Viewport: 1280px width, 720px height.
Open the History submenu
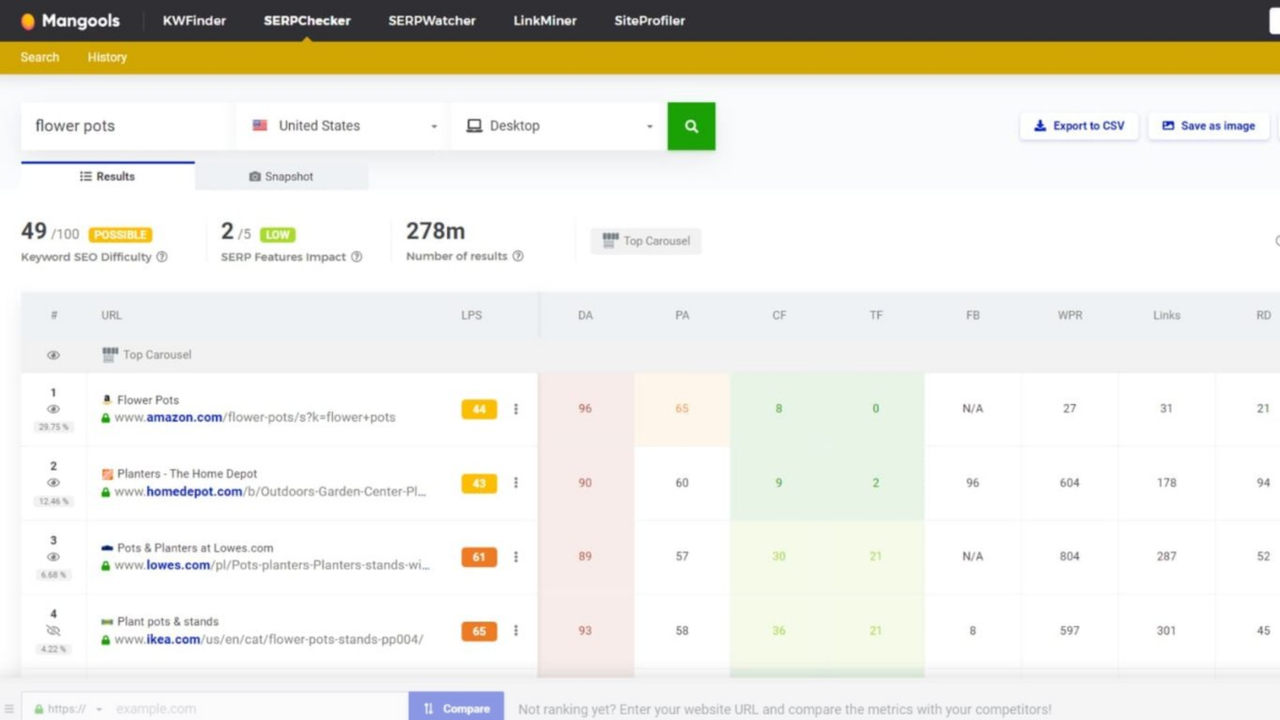107,57
